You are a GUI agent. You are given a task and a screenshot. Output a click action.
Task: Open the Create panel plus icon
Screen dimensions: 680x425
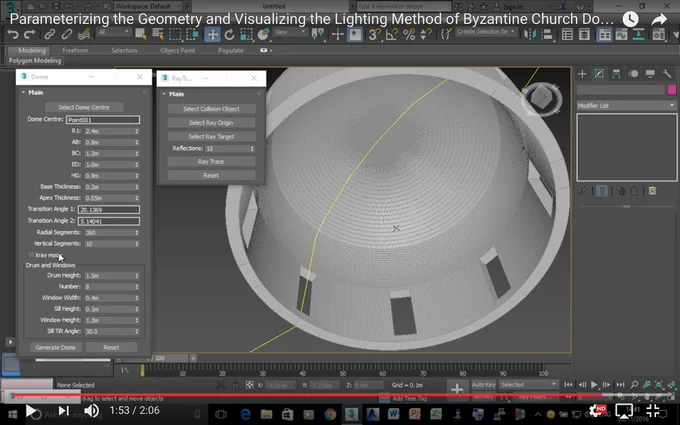582,74
